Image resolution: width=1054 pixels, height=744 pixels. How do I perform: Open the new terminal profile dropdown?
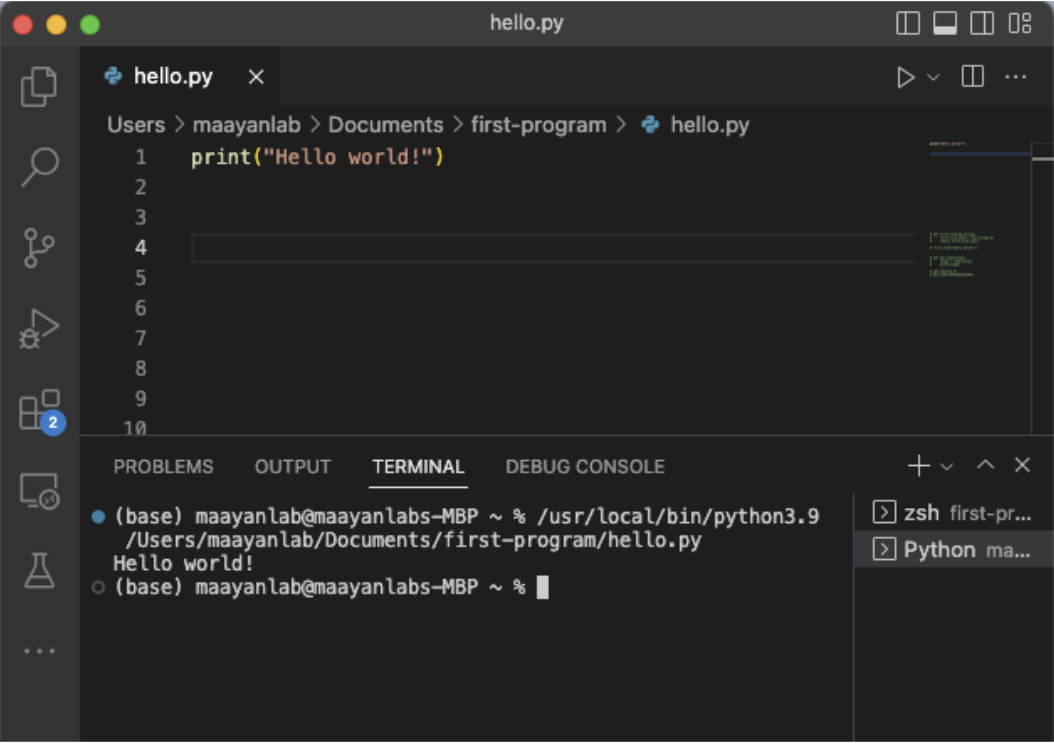click(x=947, y=466)
